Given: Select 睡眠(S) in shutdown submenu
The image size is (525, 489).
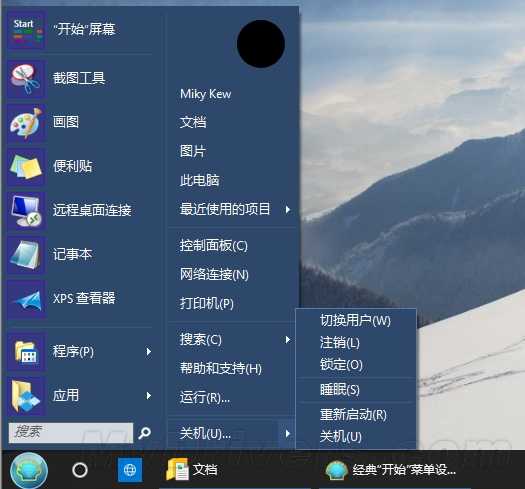Looking at the screenshot, I should coord(340,390).
